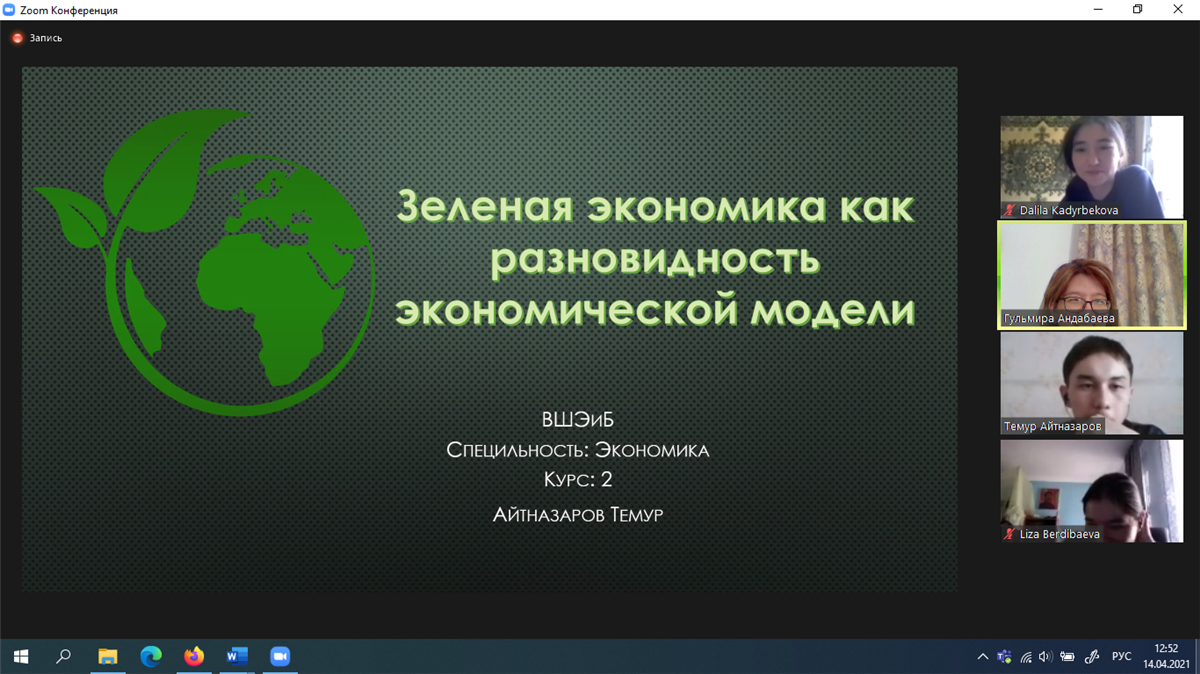Open the Windows Start menu
Viewport: 1200px width, 674px height.
pyautogui.click(x=21, y=657)
